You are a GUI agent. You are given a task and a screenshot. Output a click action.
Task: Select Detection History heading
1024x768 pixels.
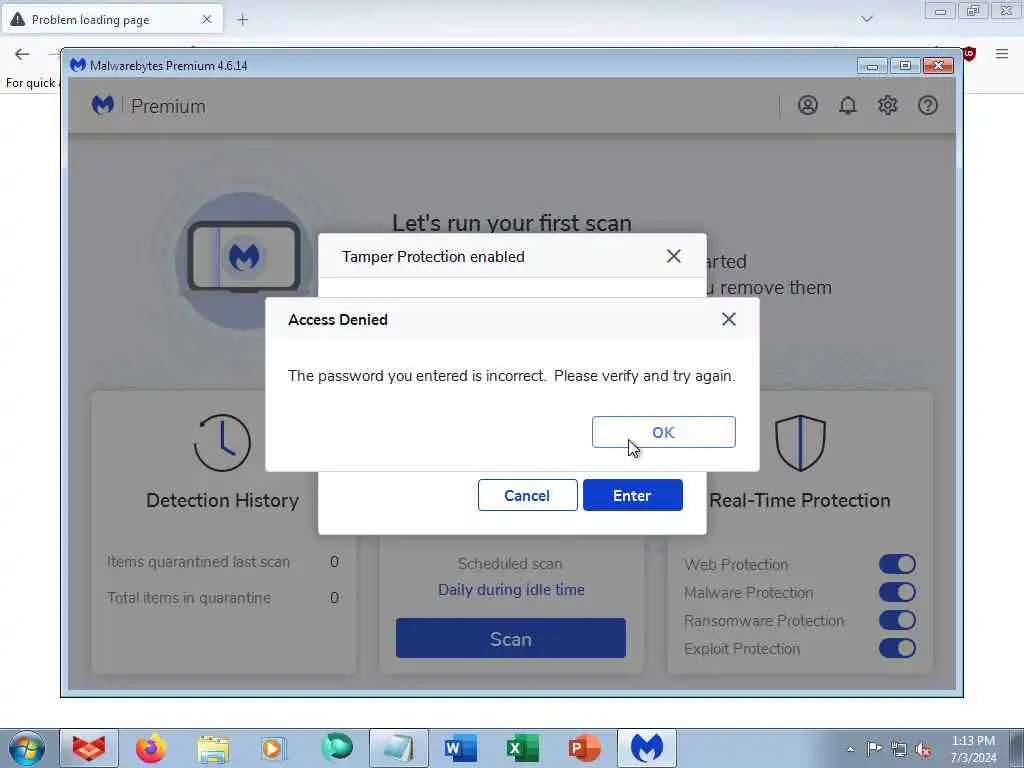(222, 500)
